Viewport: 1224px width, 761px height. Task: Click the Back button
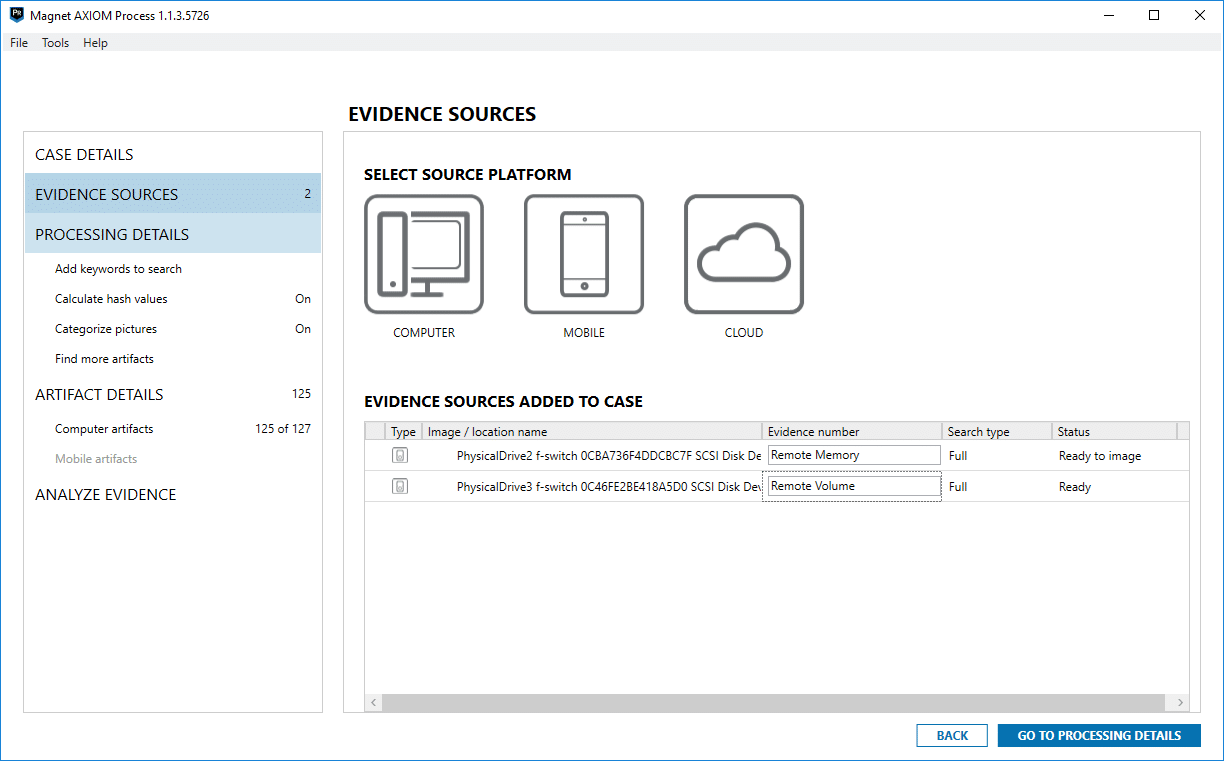click(x=952, y=735)
